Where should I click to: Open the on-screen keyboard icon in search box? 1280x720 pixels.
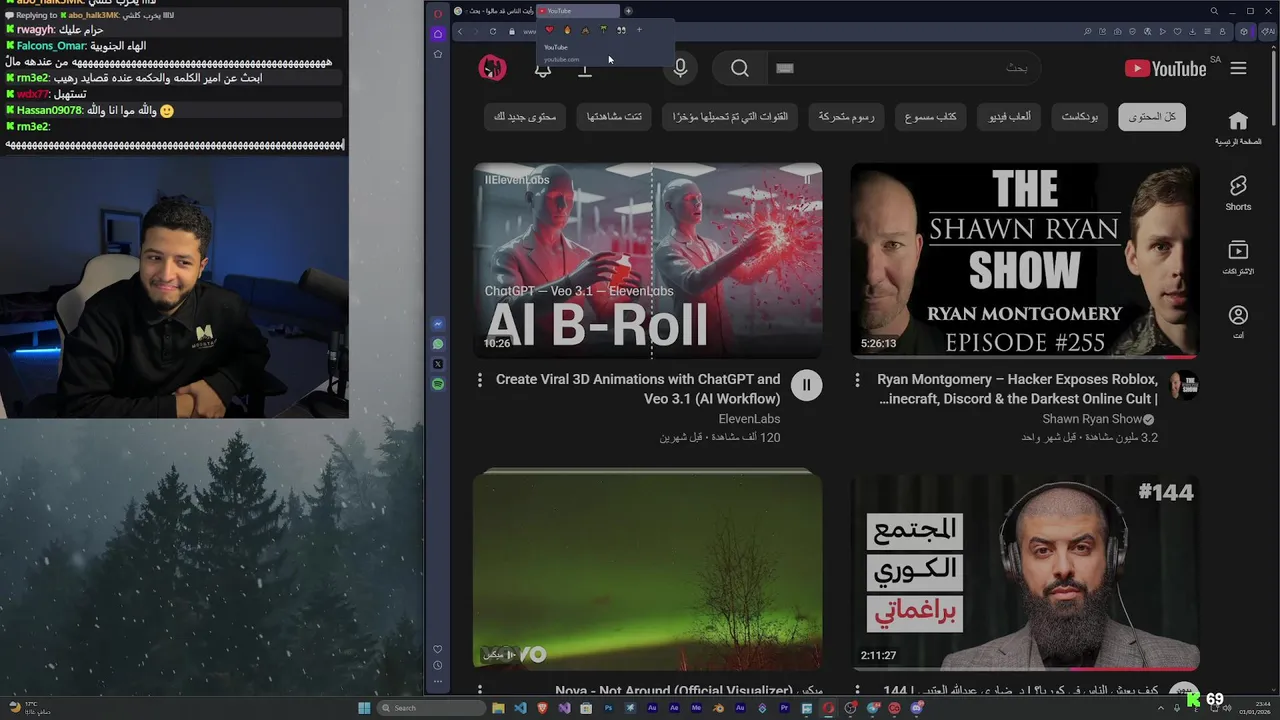(785, 68)
